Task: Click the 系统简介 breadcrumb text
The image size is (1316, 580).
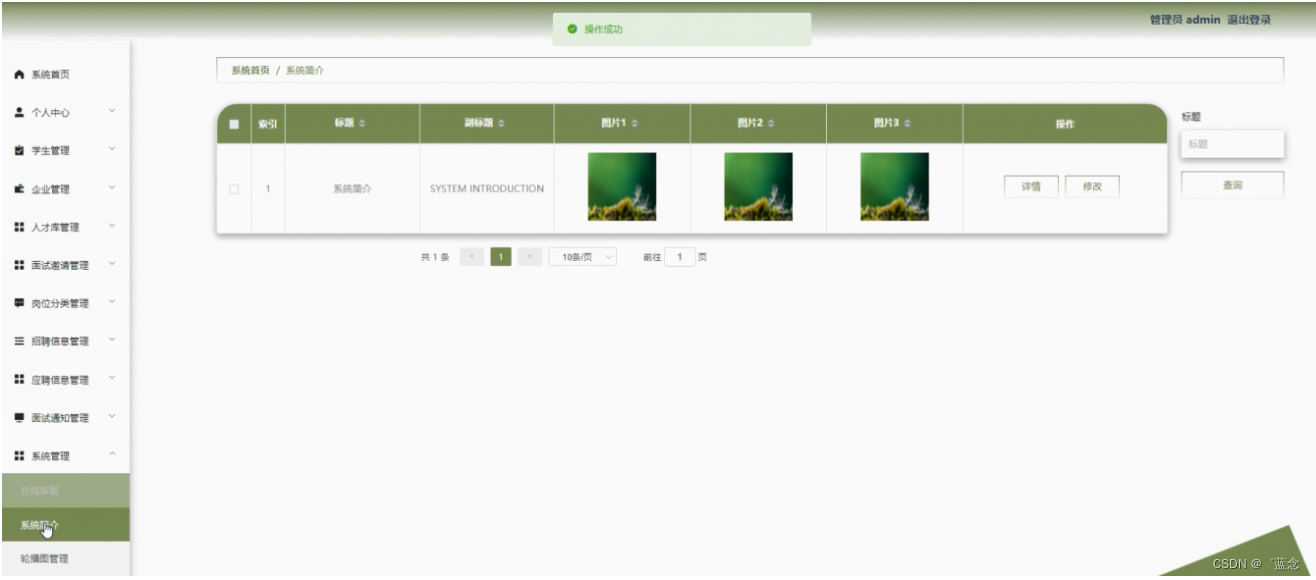Action: pos(305,70)
